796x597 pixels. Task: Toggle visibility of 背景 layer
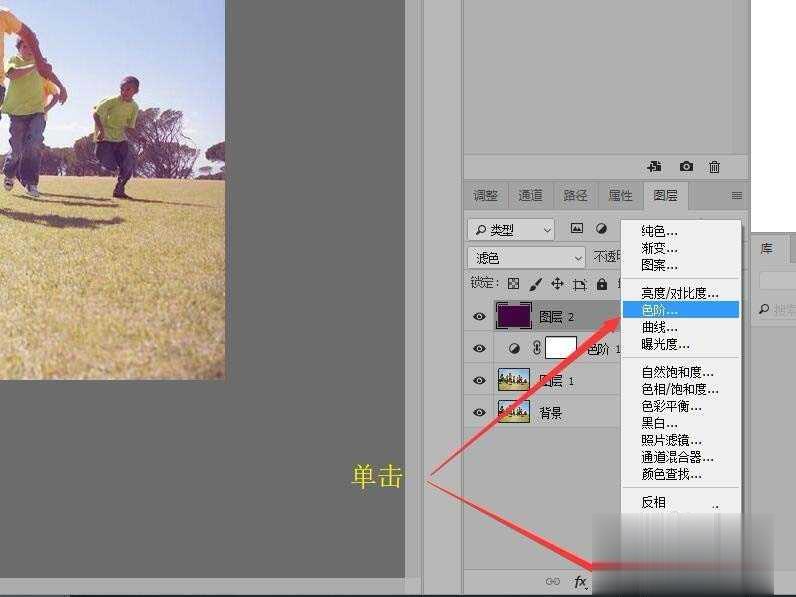pyautogui.click(x=479, y=412)
